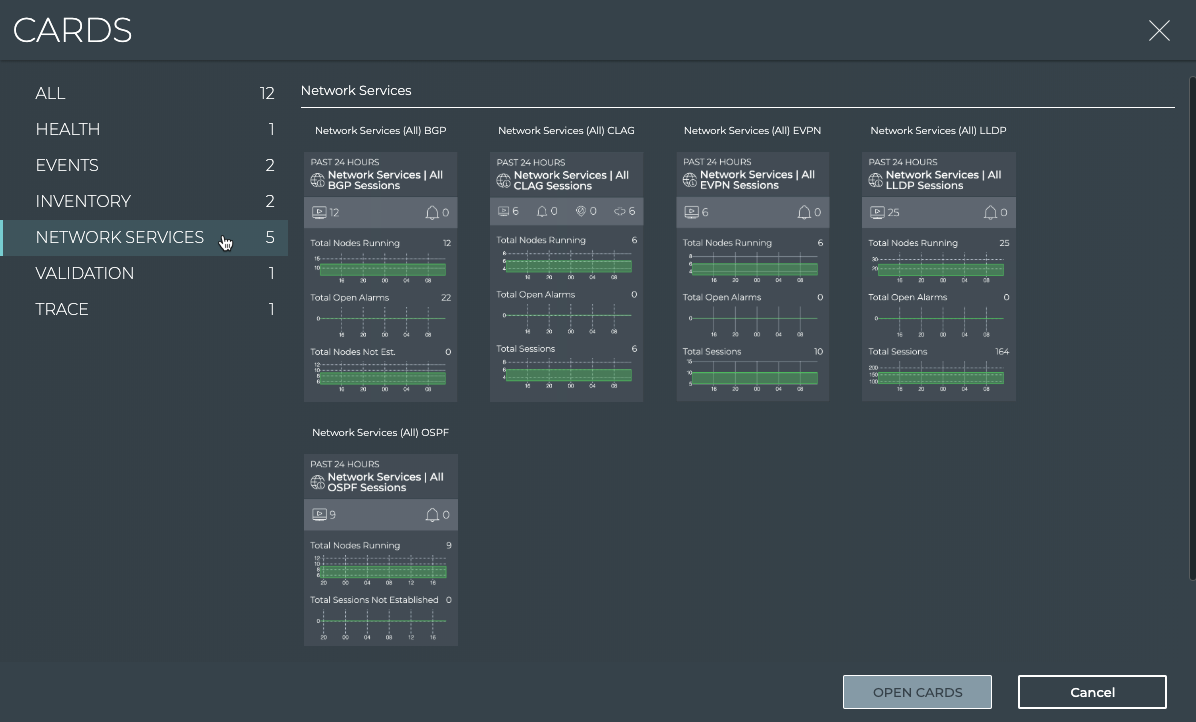Click the alarm bell icon on BGP card
Image resolution: width=1196 pixels, height=722 pixels.
tap(432, 212)
